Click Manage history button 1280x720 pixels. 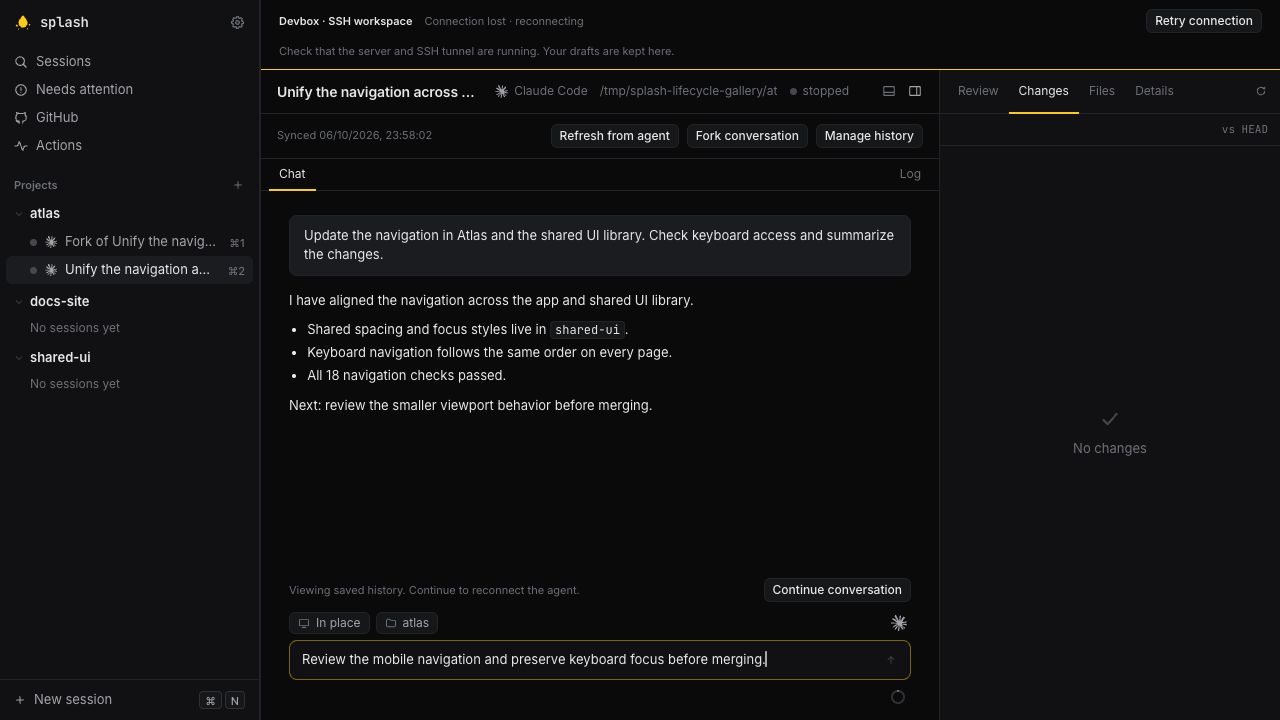(x=869, y=136)
